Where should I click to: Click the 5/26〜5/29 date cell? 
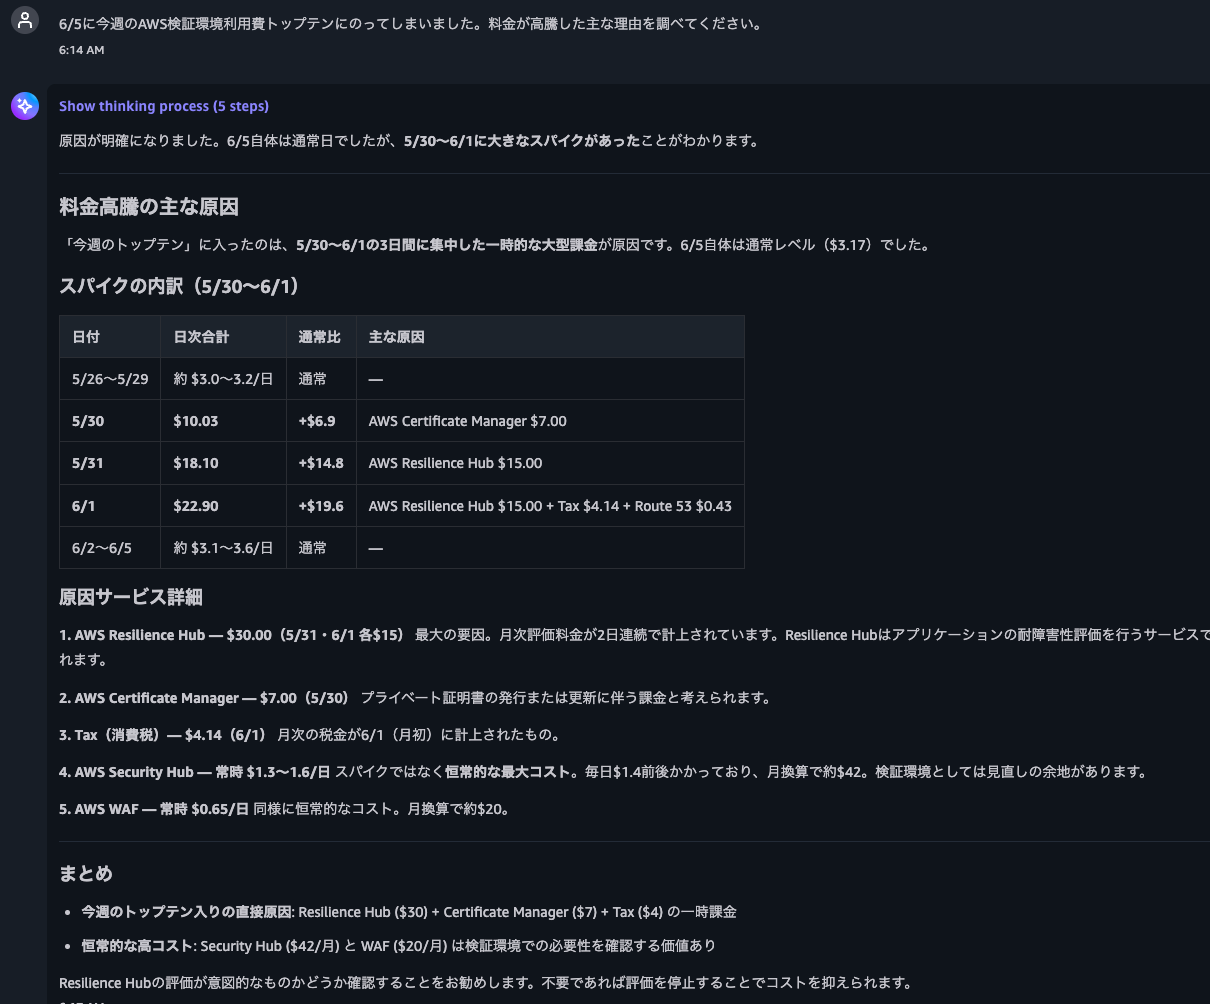click(110, 379)
